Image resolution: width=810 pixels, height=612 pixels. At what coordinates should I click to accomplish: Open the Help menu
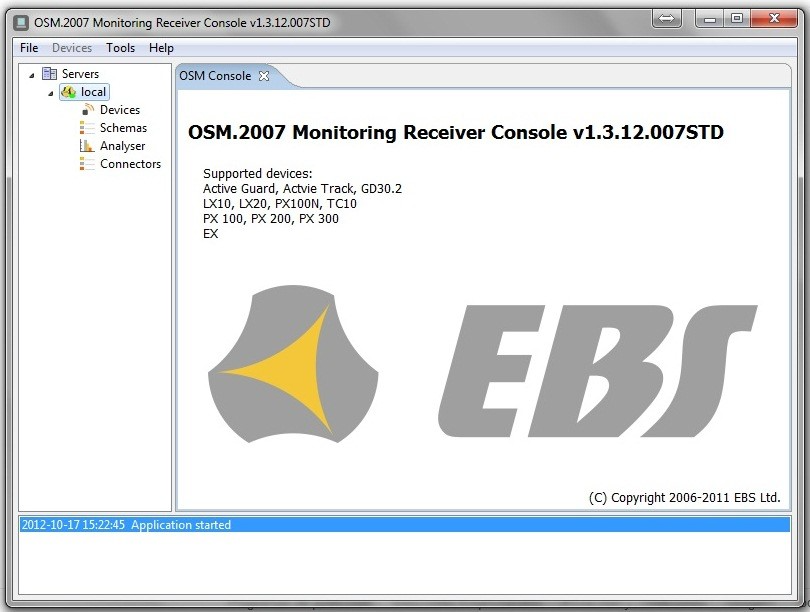point(161,48)
